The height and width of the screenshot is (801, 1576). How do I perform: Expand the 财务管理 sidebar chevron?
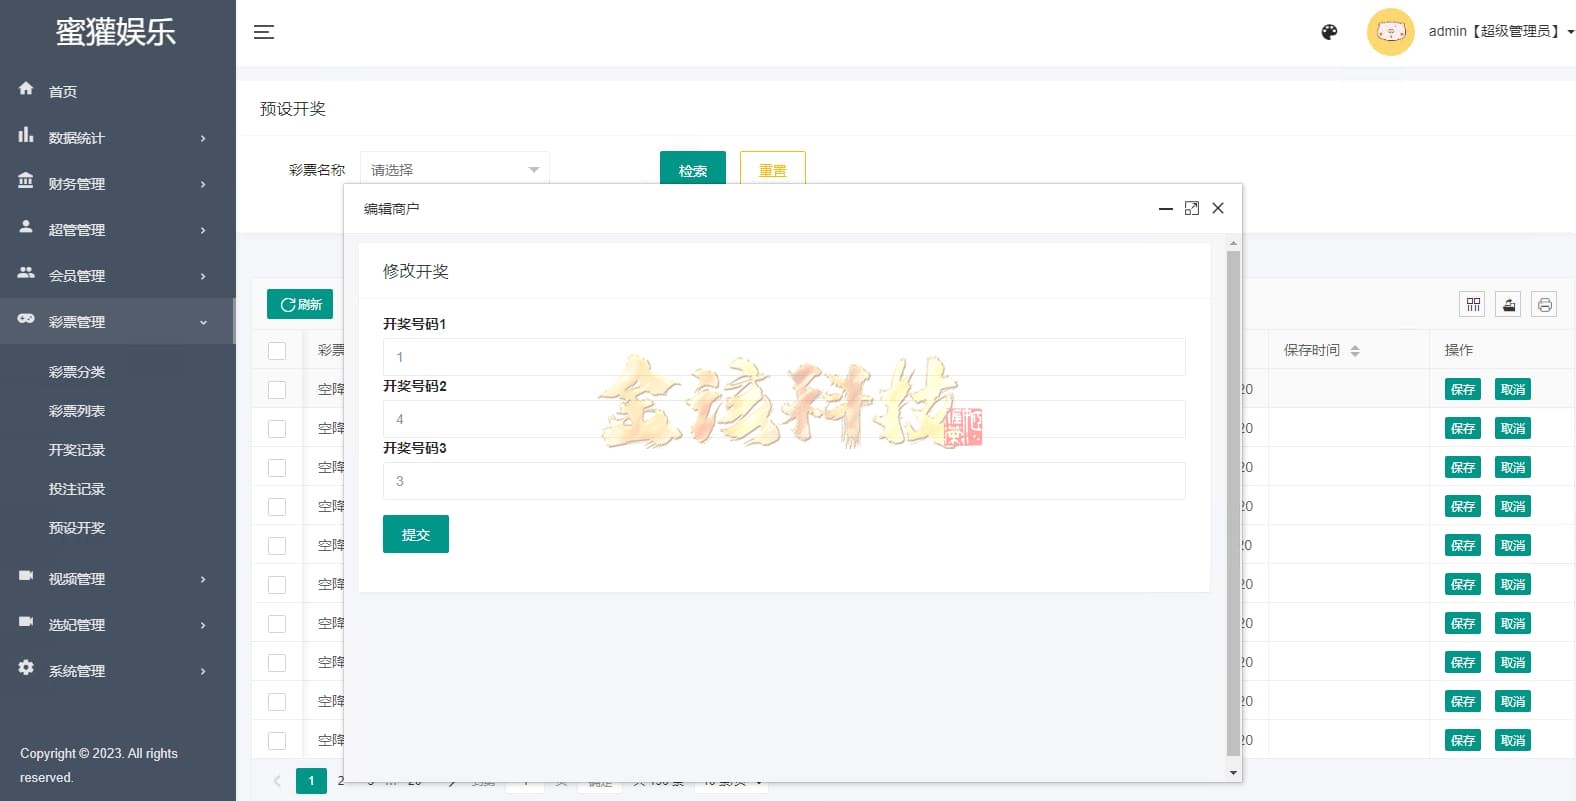tap(203, 184)
